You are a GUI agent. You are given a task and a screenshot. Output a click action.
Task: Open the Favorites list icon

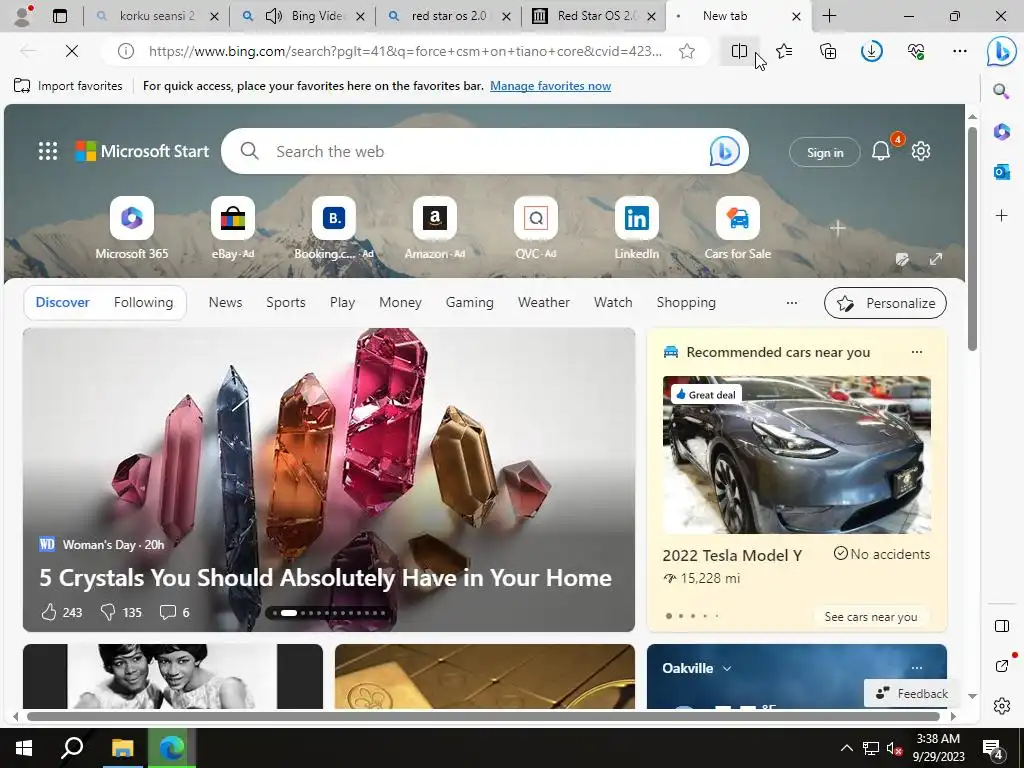click(784, 51)
